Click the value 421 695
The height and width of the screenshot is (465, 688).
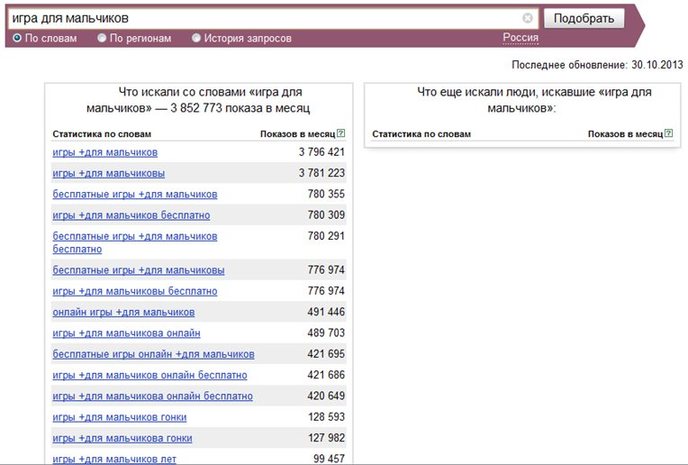point(326,354)
